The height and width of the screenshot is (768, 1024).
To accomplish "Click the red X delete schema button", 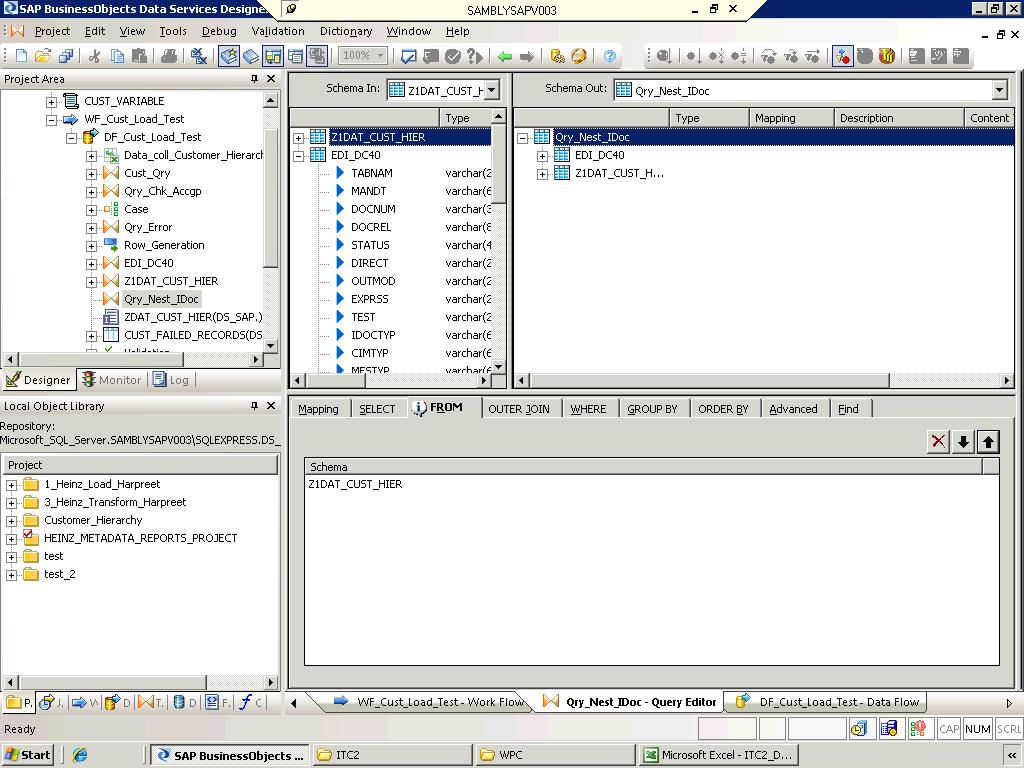I will [938, 442].
